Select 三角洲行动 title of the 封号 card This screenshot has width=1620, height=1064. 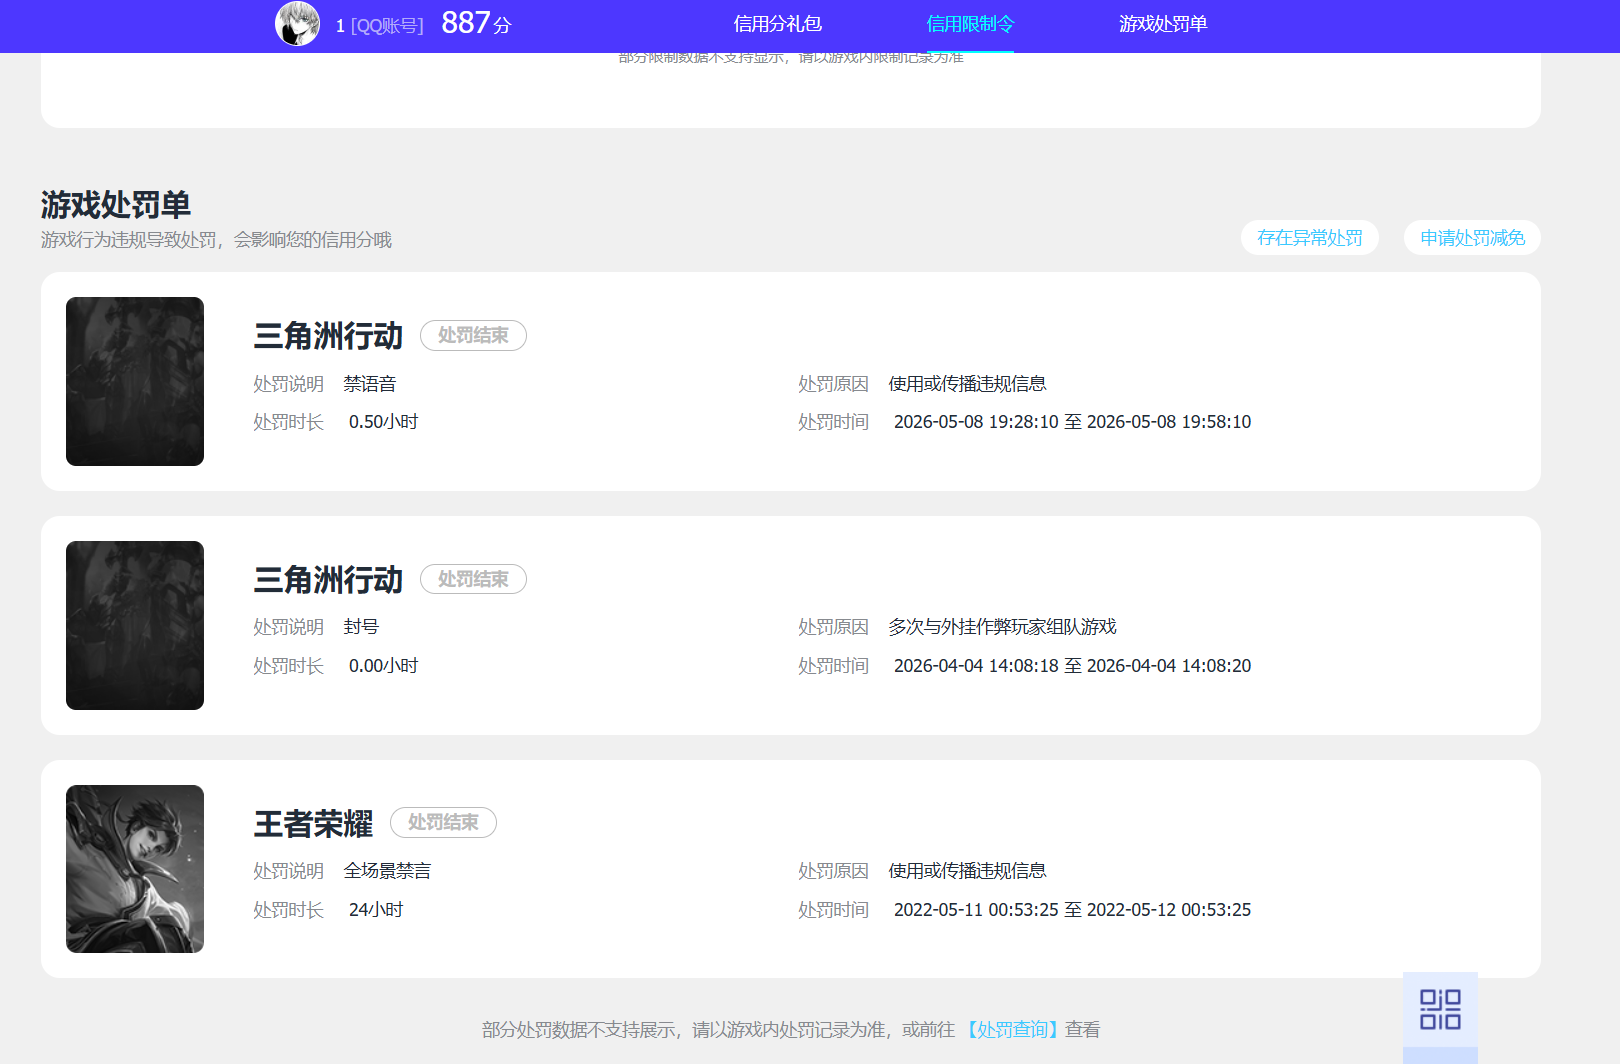(x=328, y=580)
